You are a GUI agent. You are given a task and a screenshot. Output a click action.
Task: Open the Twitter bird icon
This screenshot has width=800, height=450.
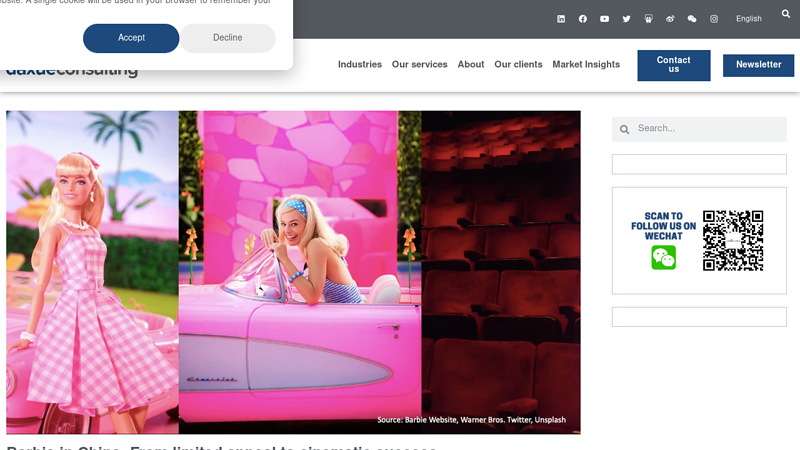pyautogui.click(x=627, y=19)
